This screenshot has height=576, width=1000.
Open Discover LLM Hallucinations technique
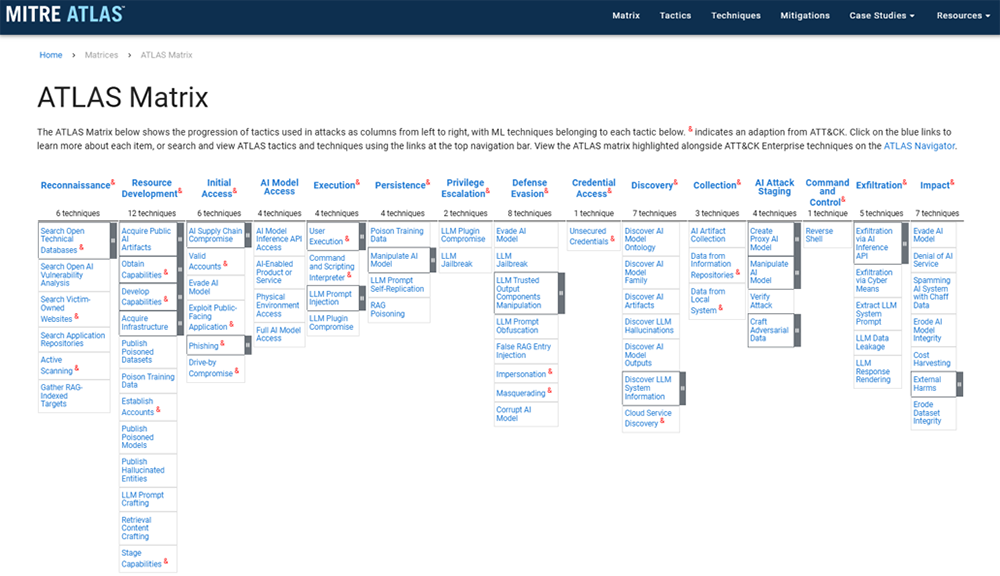point(649,326)
